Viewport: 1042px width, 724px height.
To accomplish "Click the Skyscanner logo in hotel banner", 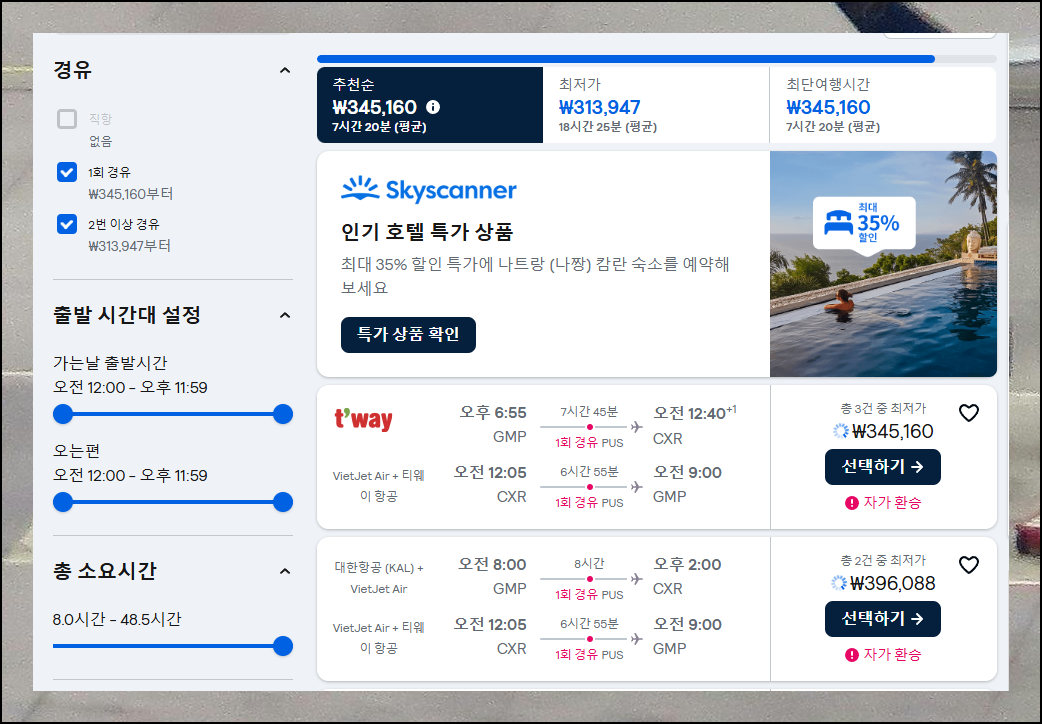I will [429, 189].
